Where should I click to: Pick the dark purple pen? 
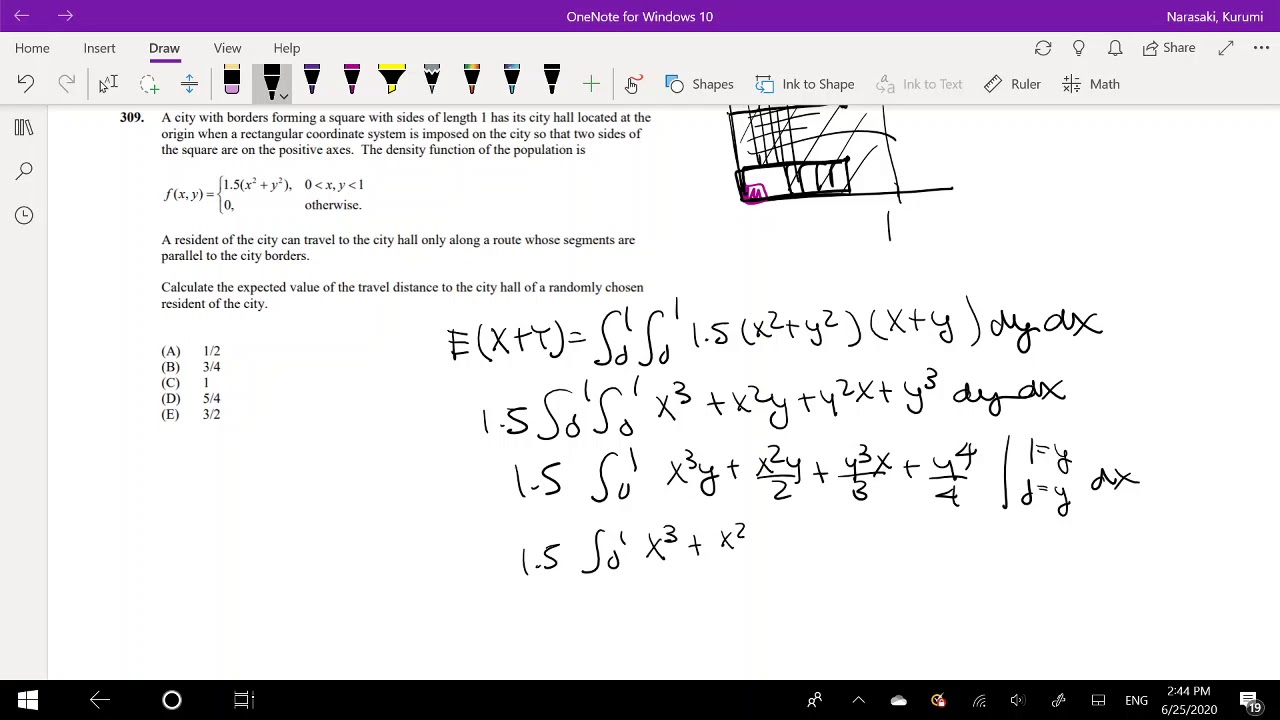(x=312, y=82)
